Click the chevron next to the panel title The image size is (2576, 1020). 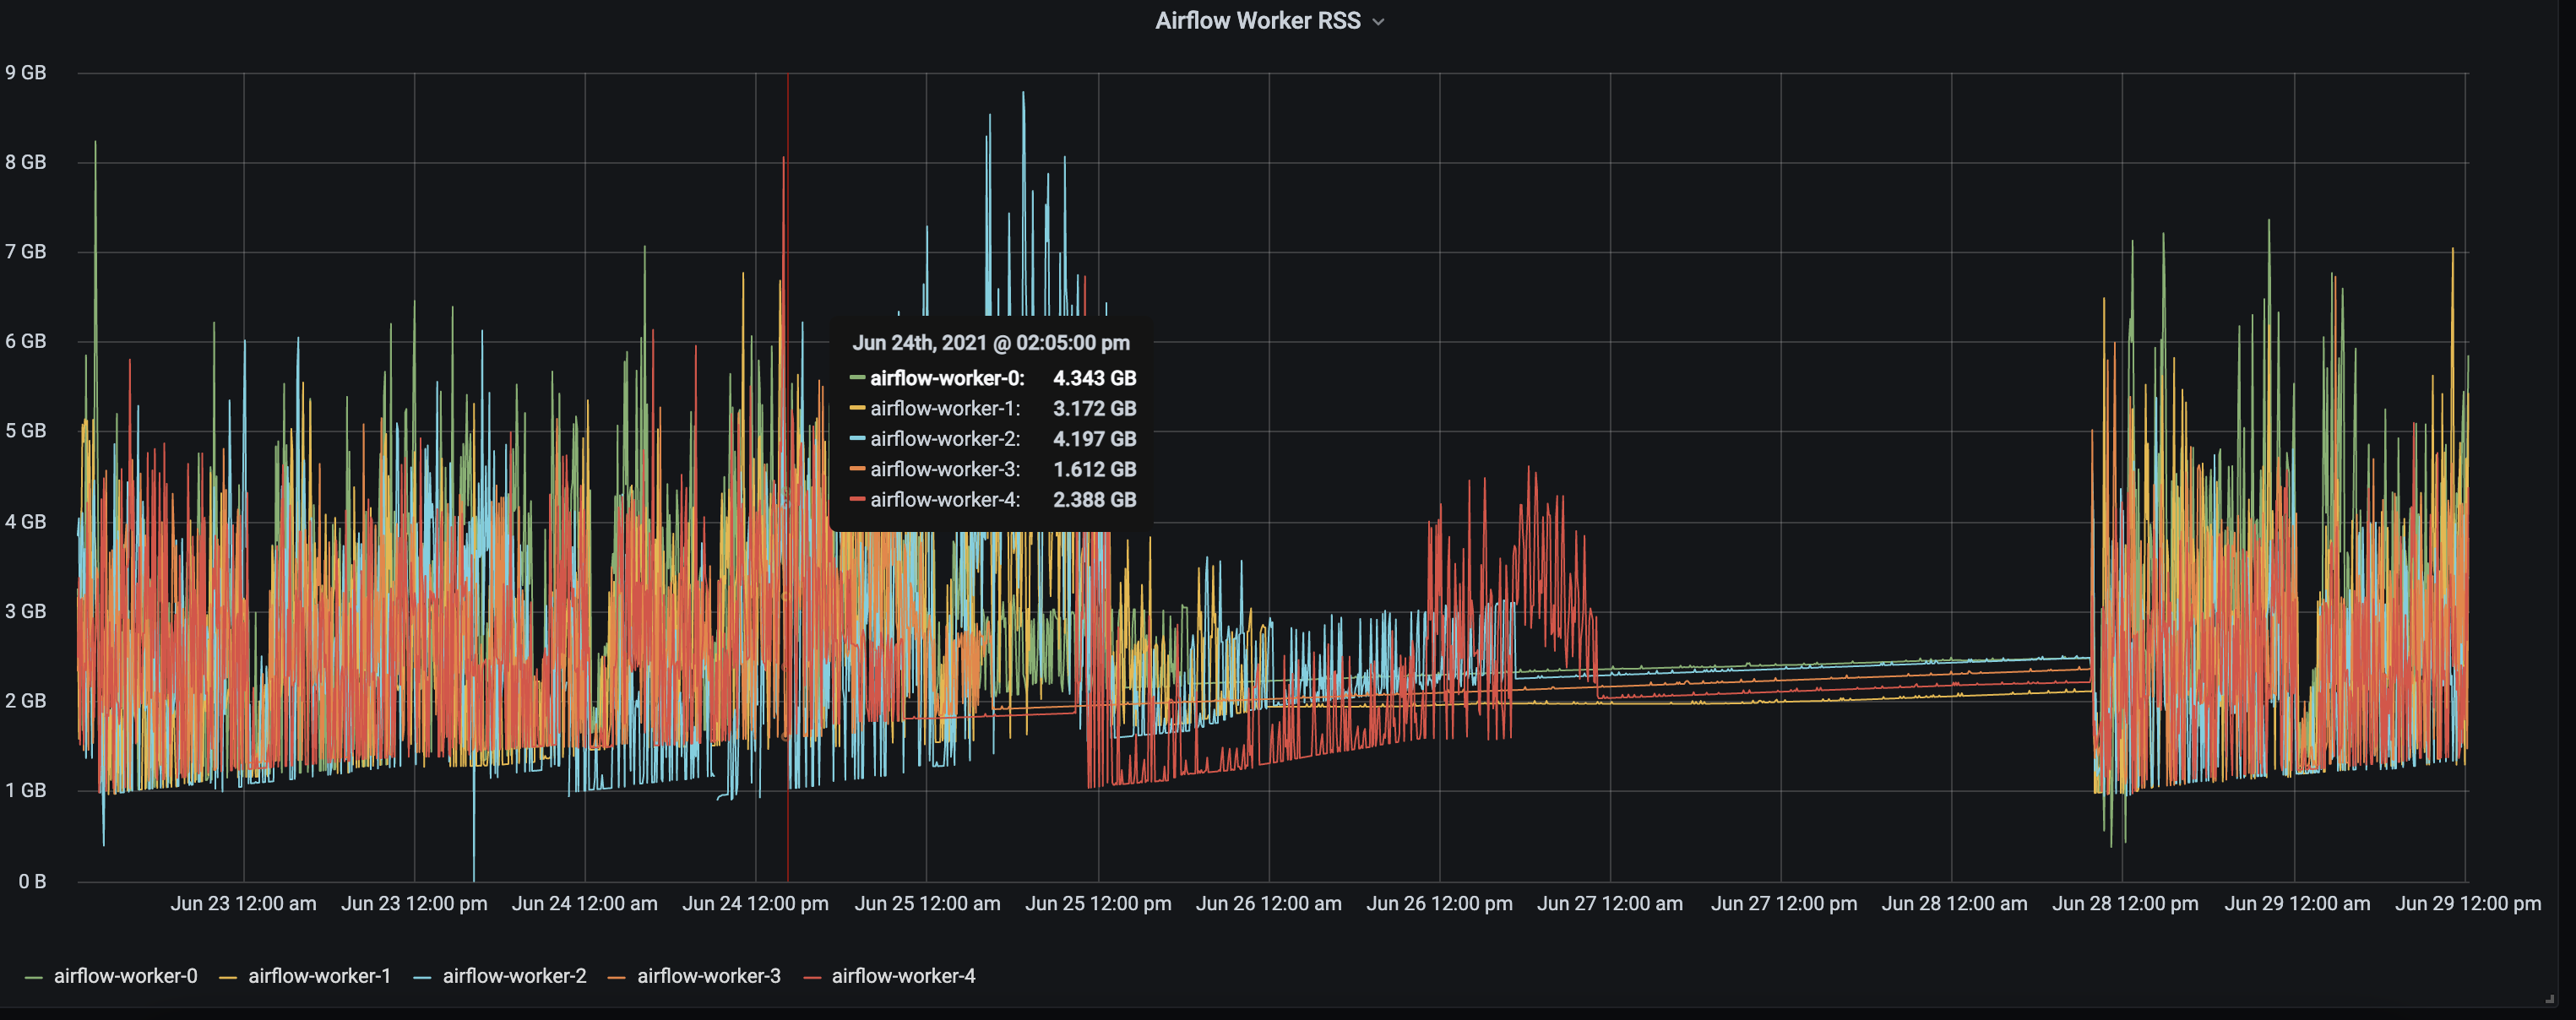pyautogui.click(x=1379, y=22)
